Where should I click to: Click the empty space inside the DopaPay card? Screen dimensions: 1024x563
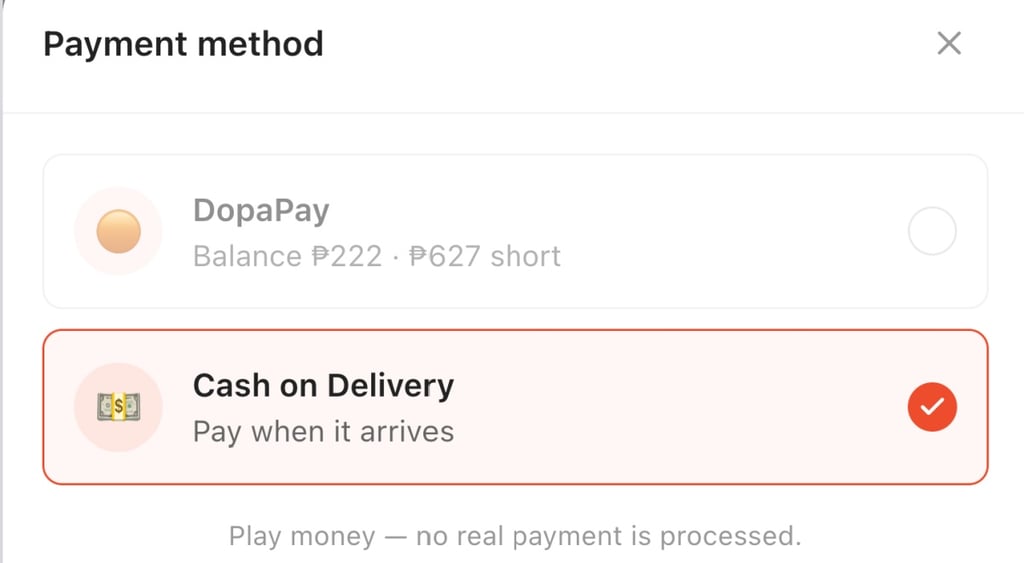coord(731,231)
